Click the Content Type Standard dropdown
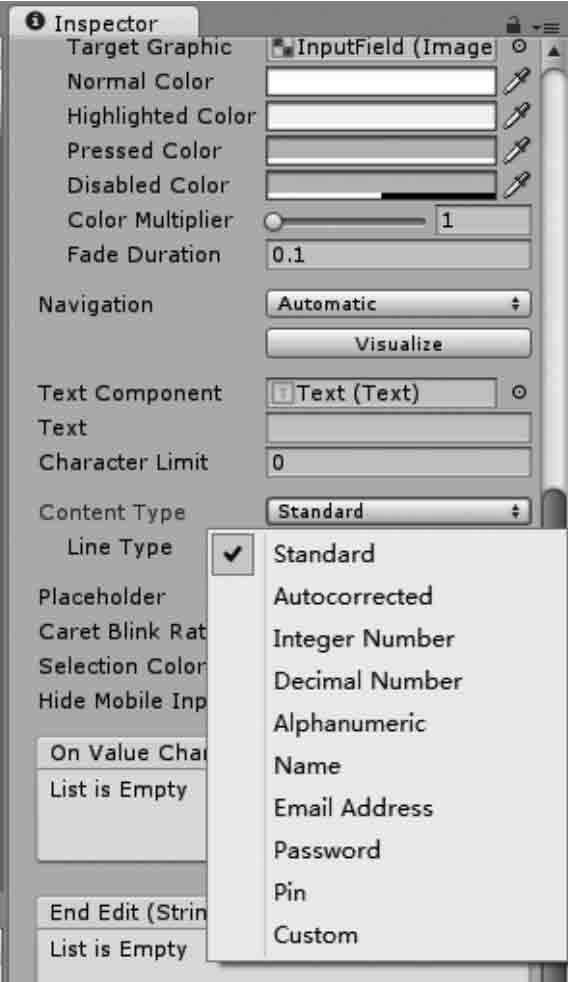This screenshot has height=982, width=568. [398, 512]
